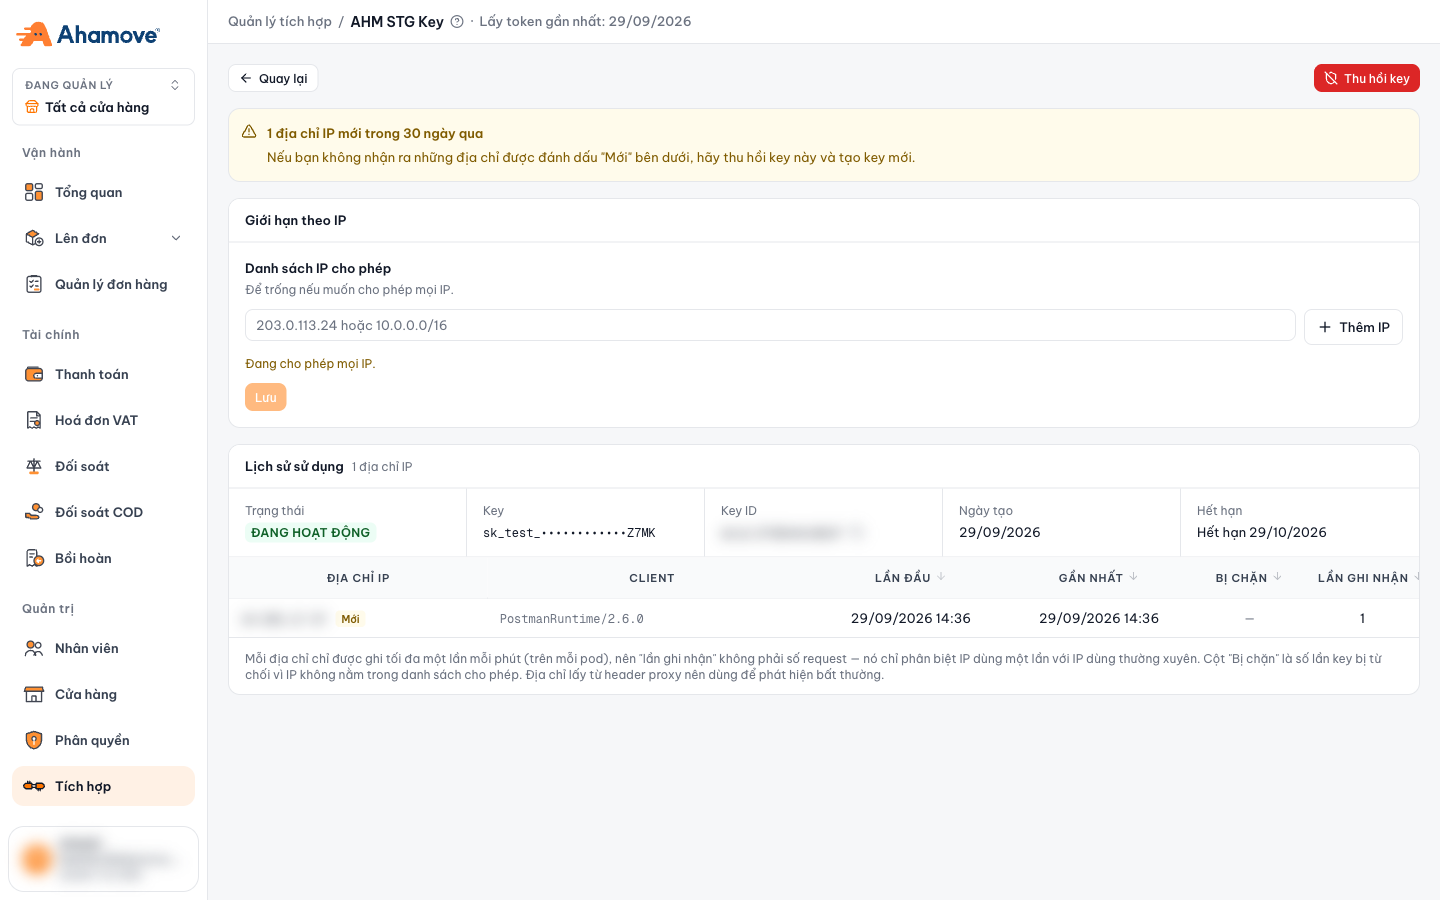Focus the allowed IP address input field
The height and width of the screenshot is (900, 1440).
coord(770,325)
